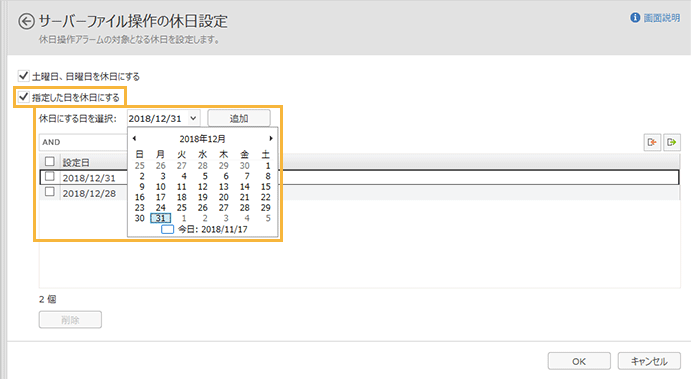Viewport: 691px width, 379px height.
Task: Check the box for row 2018/12/31
Action: (50, 176)
